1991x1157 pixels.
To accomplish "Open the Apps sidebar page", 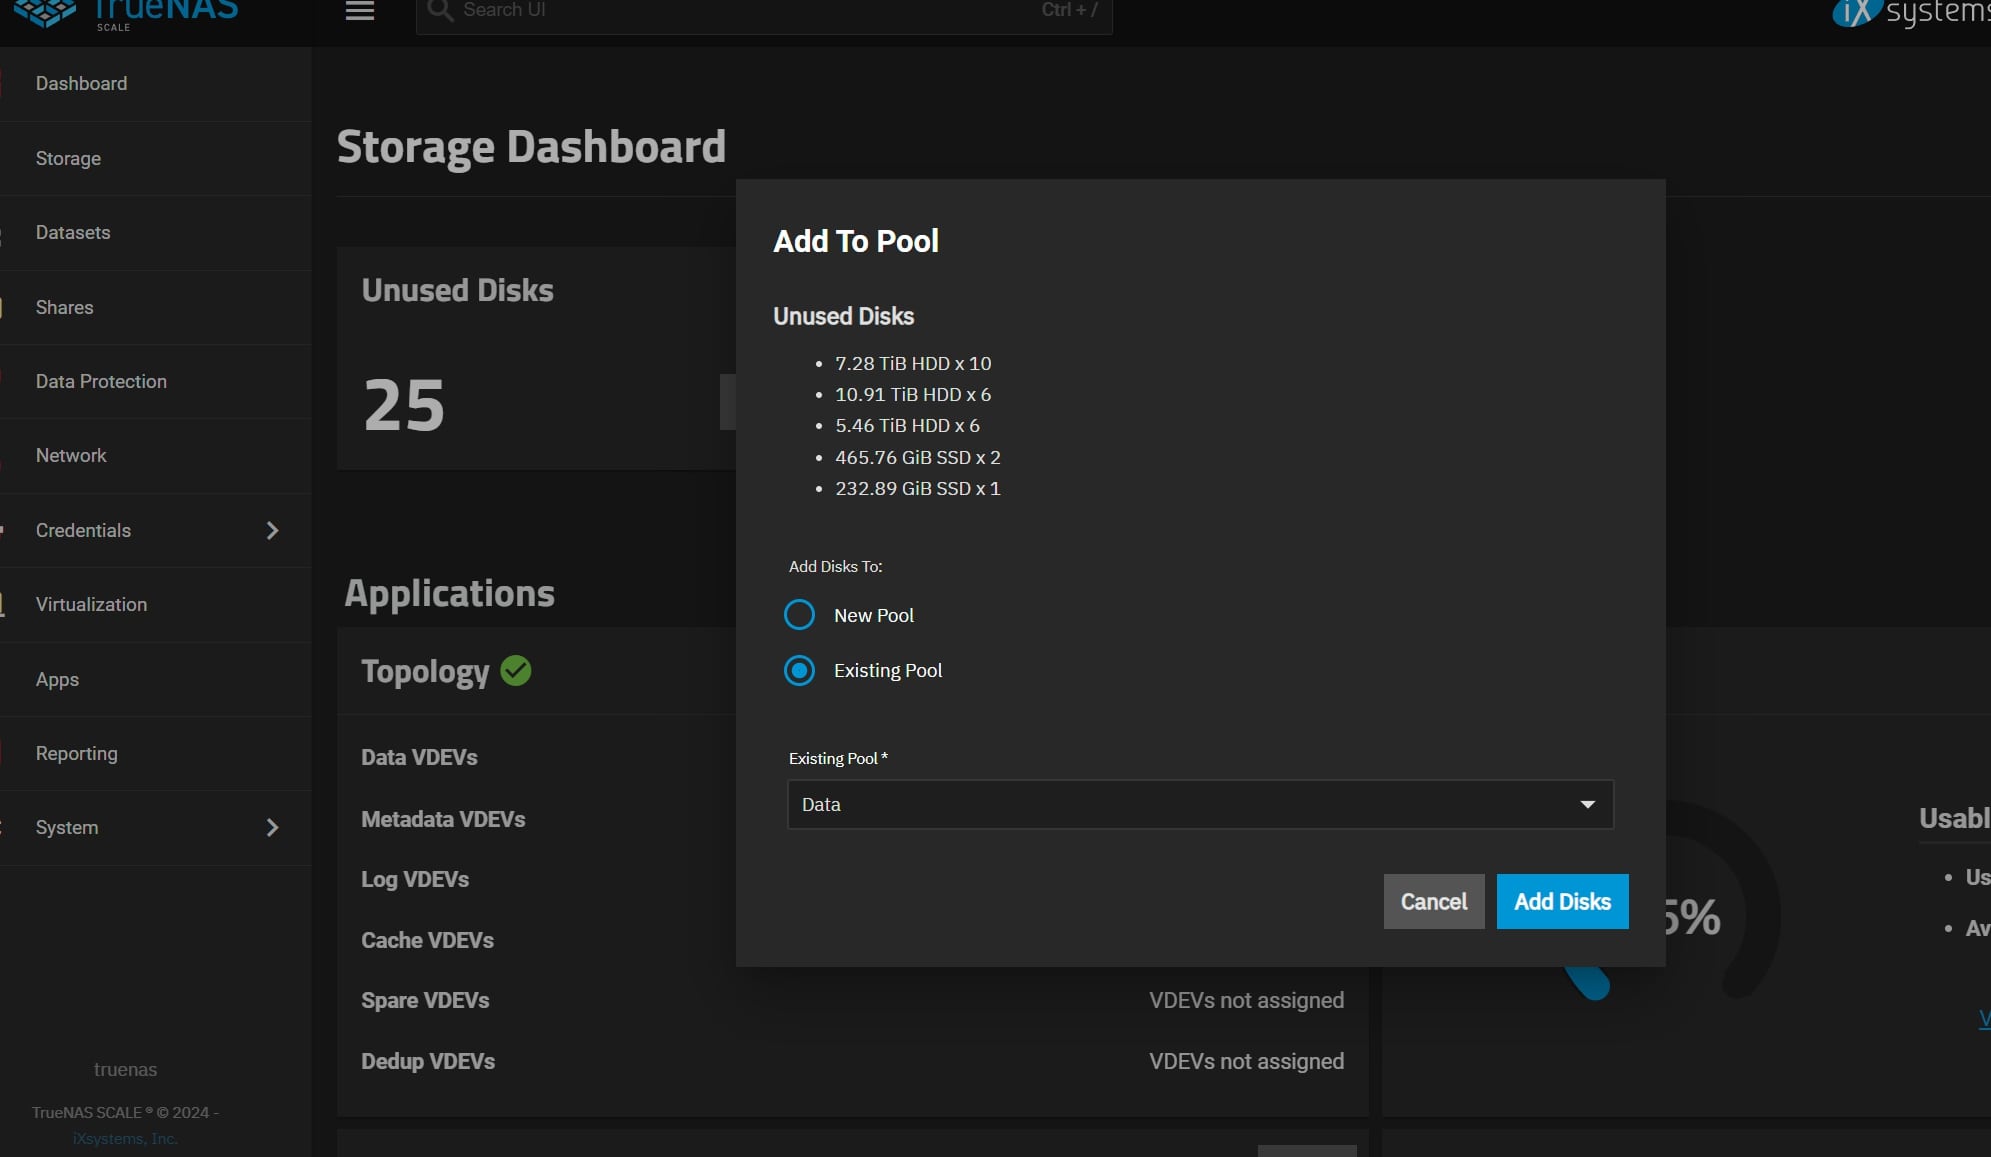I will click(x=57, y=679).
